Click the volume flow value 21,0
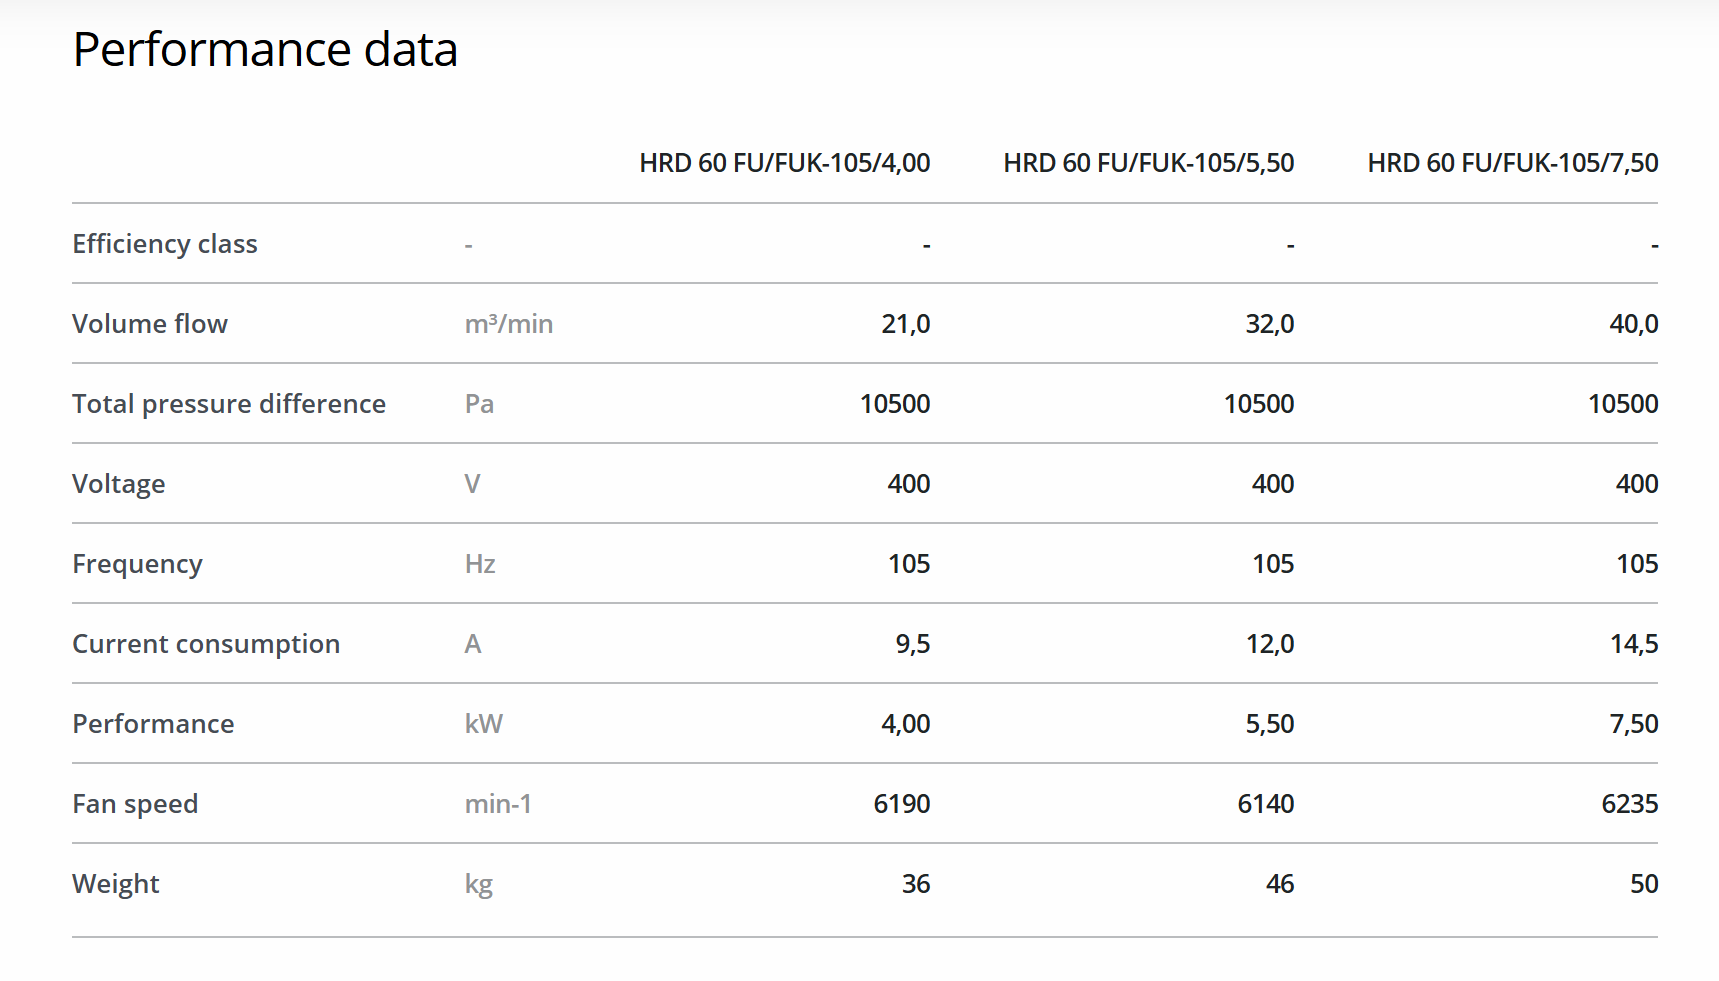Viewport: 1719px width, 981px height. click(x=905, y=324)
